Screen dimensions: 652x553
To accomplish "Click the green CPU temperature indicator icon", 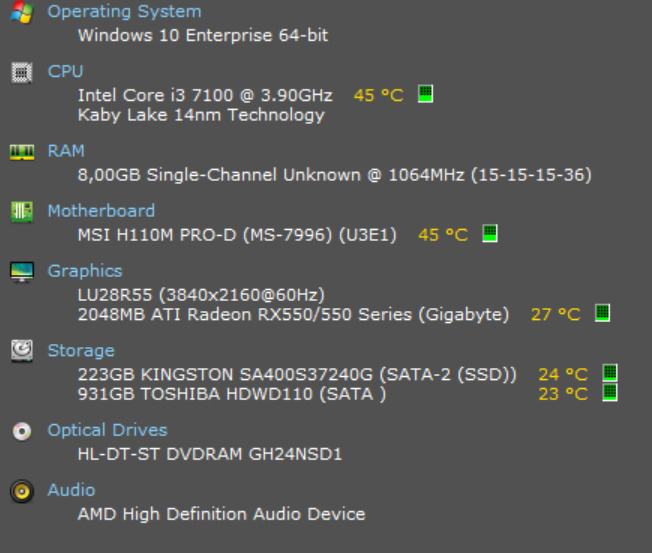I will click(x=424, y=94).
